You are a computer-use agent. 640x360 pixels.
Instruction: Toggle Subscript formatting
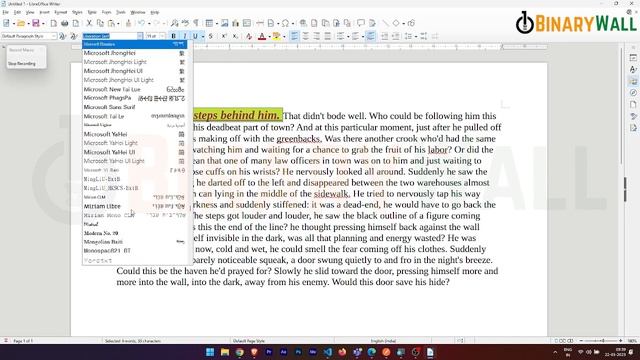click(235, 36)
